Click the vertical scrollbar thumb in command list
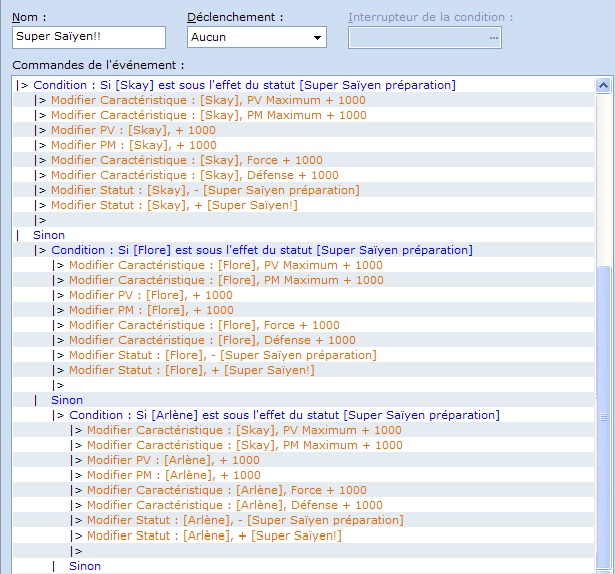The width and height of the screenshot is (615, 574). click(603, 418)
